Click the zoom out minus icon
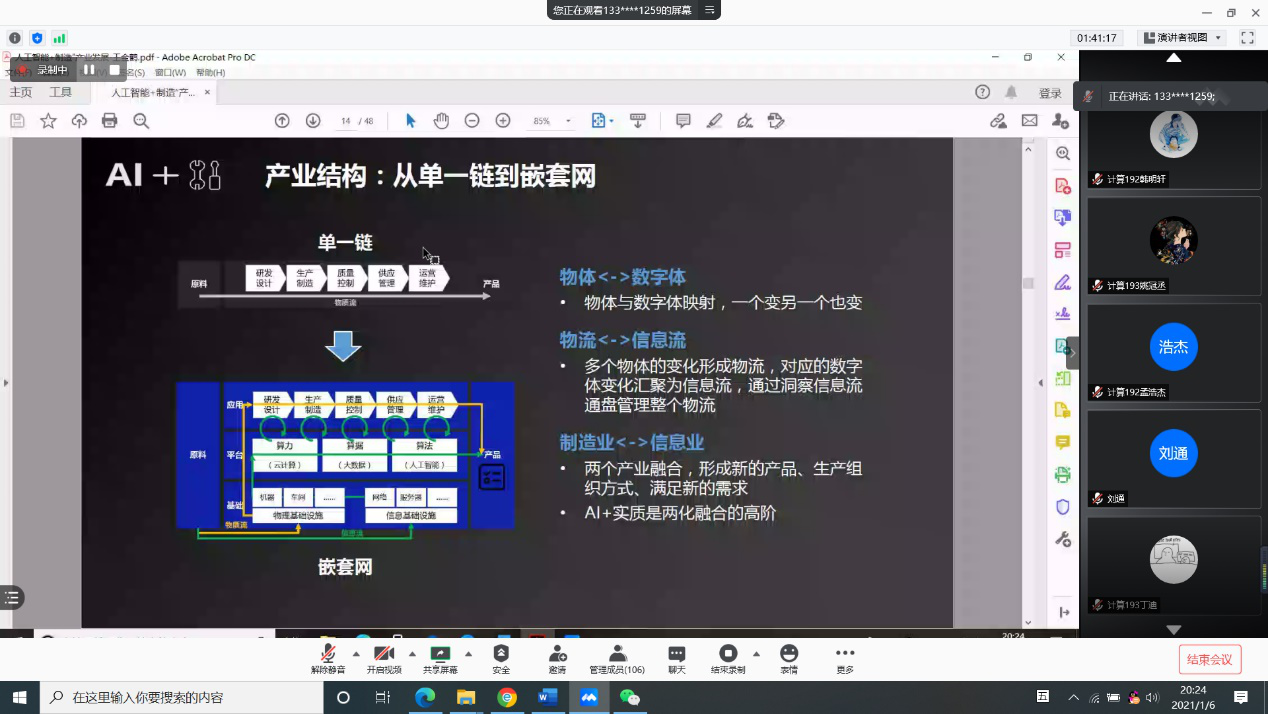The image size is (1268, 714). tap(472, 121)
